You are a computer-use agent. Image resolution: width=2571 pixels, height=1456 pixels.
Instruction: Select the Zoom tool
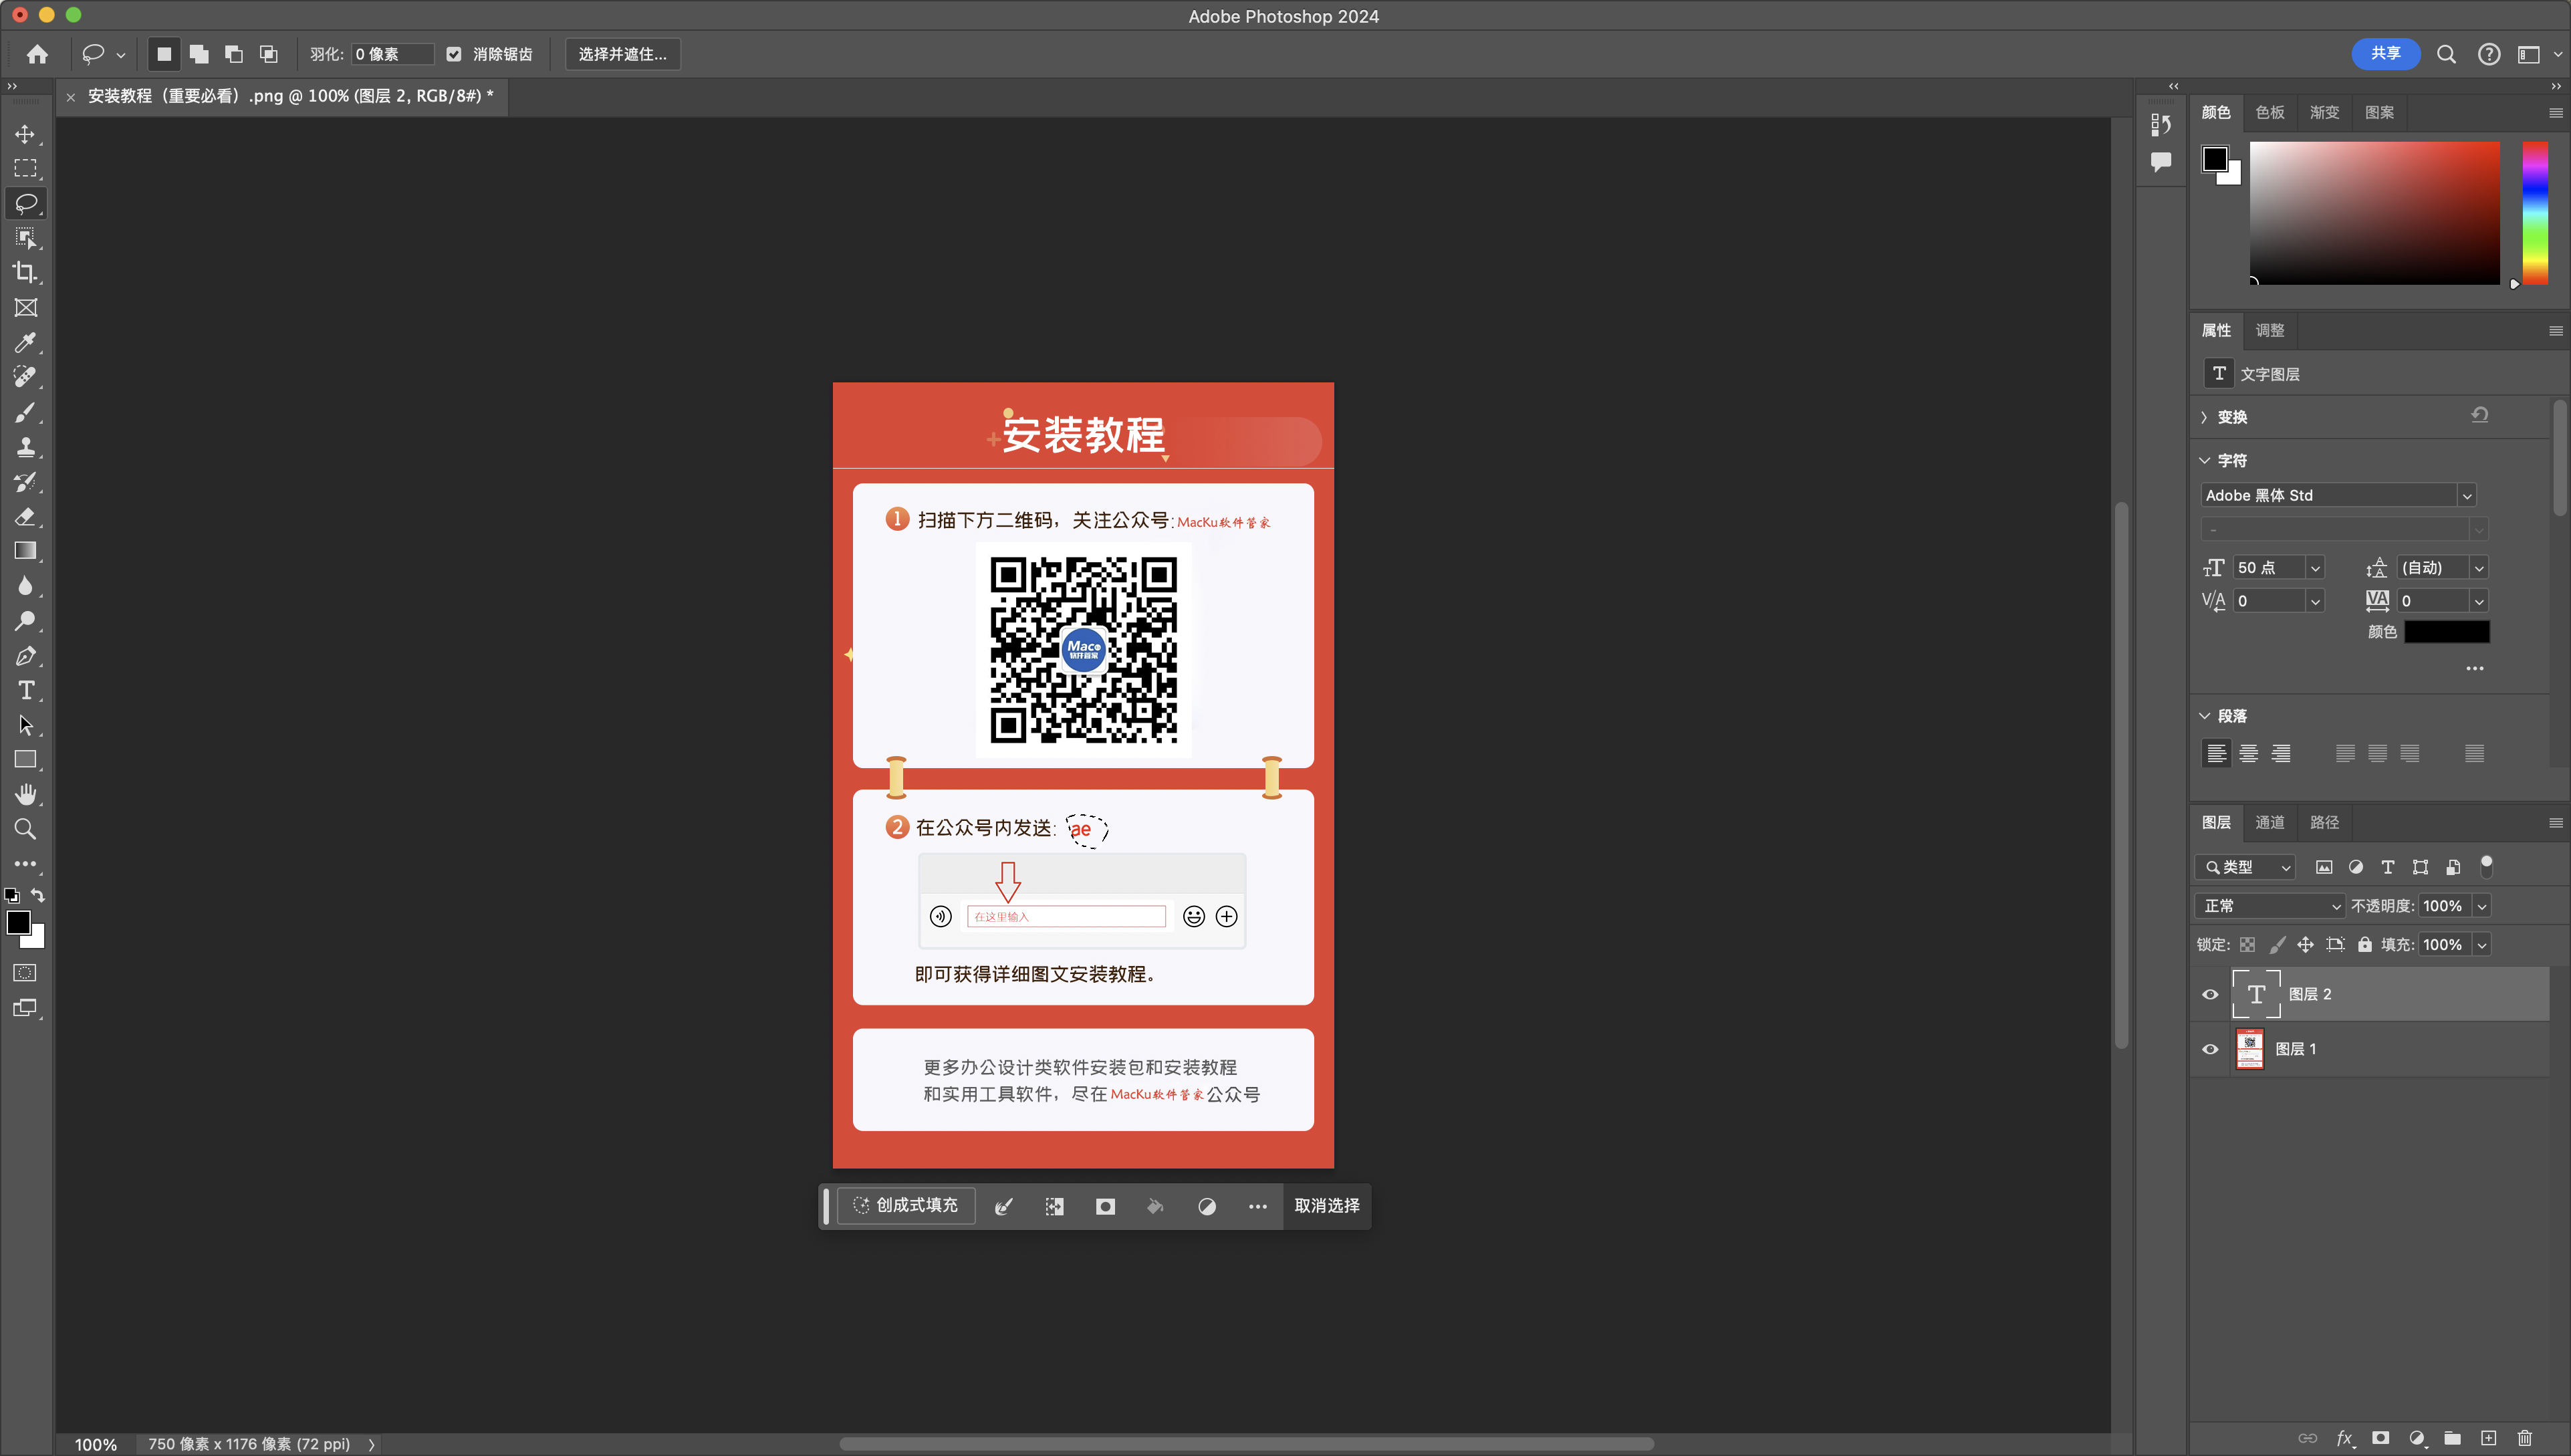(25, 829)
